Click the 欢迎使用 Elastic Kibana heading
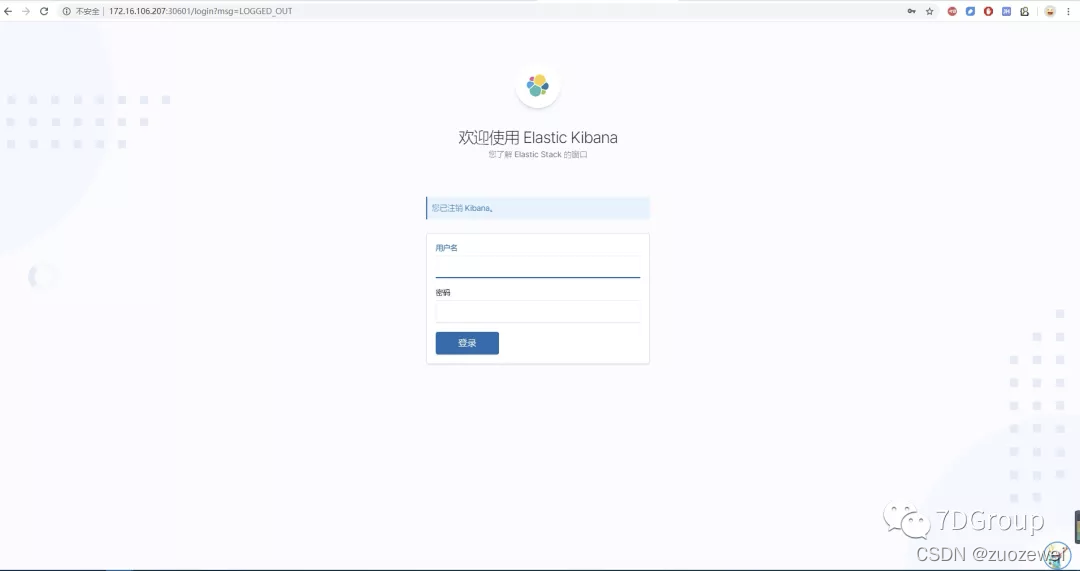1080x571 pixels. [538, 137]
